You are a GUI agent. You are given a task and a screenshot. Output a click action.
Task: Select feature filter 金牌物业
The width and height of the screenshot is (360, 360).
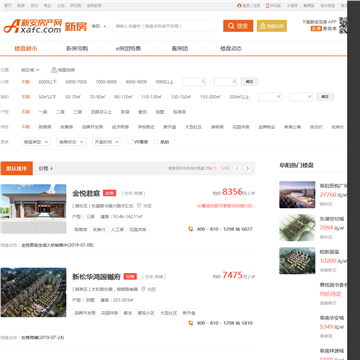[267, 127]
